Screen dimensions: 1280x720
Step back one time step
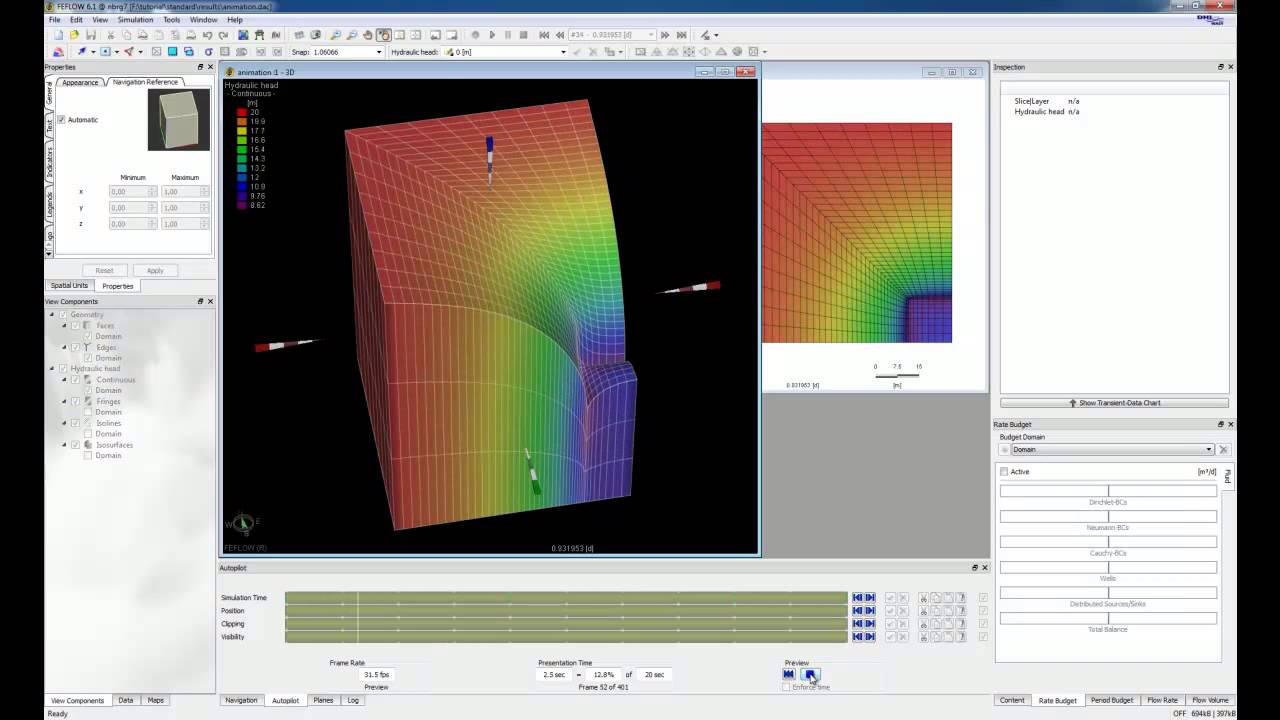[x=558, y=35]
